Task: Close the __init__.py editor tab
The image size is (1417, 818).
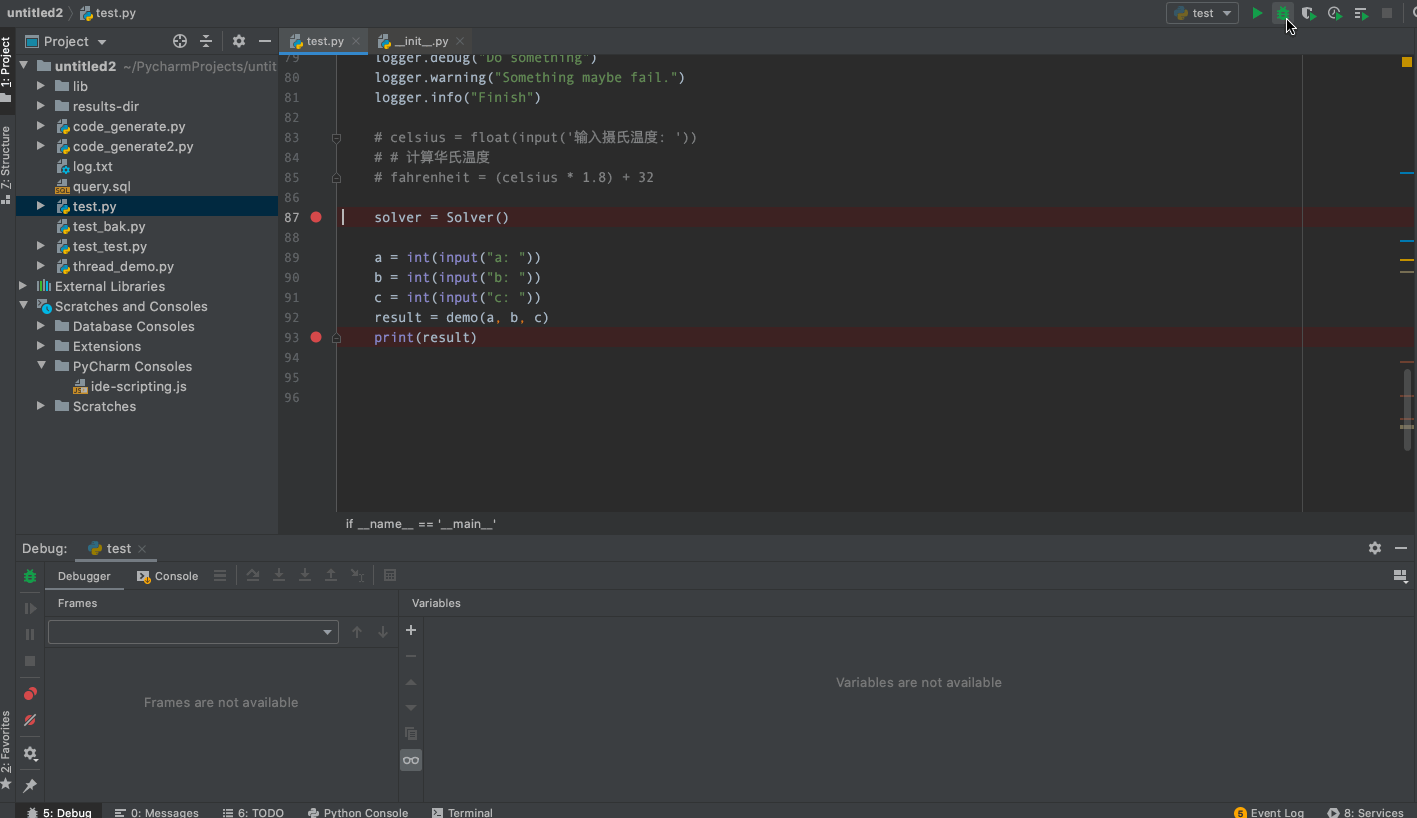Action: click(x=460, y=41)
